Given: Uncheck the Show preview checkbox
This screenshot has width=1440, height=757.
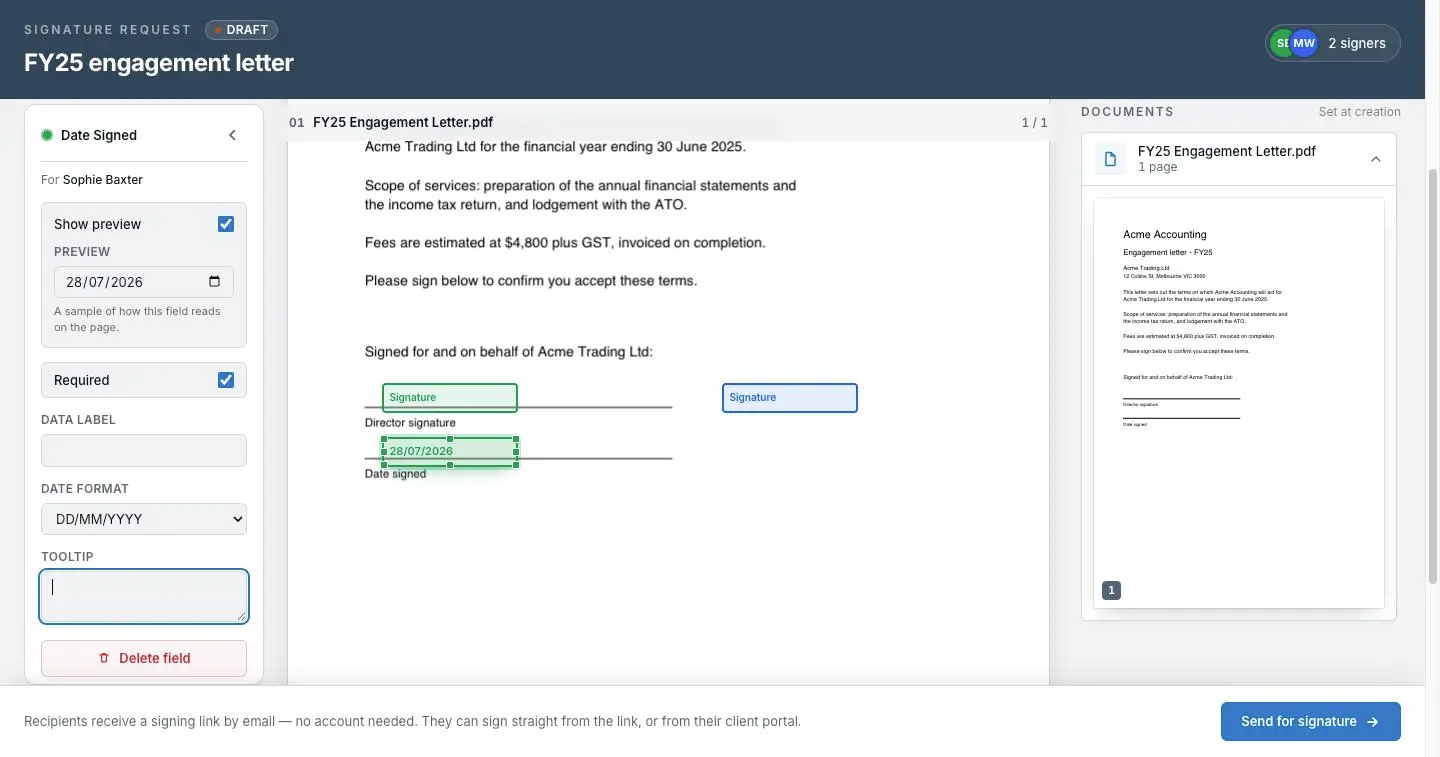Looking at the screenshot, I should pyautogui.click(x=226, y=224).
